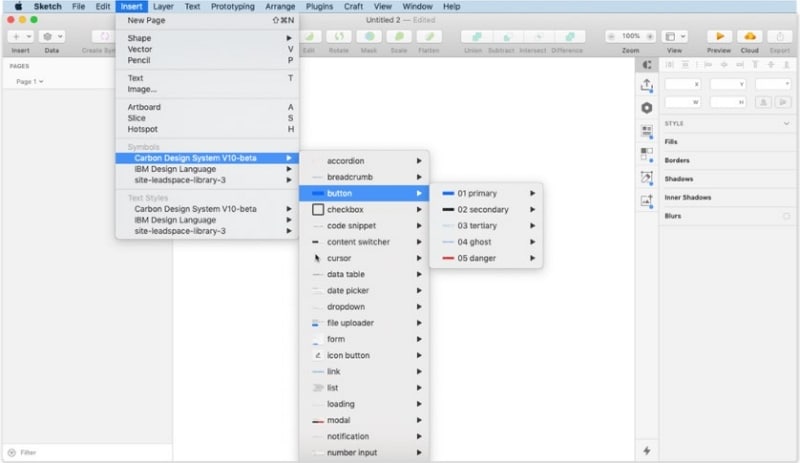Select the breadcrumb symbol entry
The width and height of the screenshot is (800, 463).
click(x=364, y=177)
